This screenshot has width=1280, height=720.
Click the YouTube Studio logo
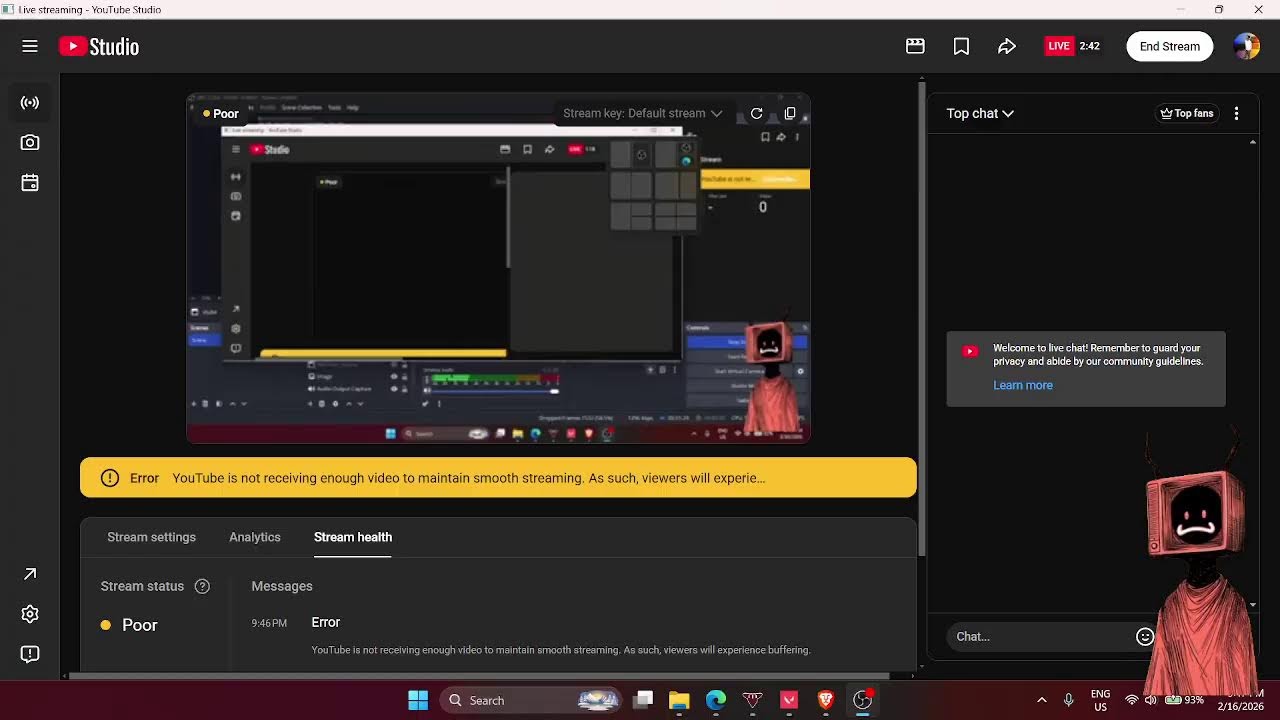point(99,46)
